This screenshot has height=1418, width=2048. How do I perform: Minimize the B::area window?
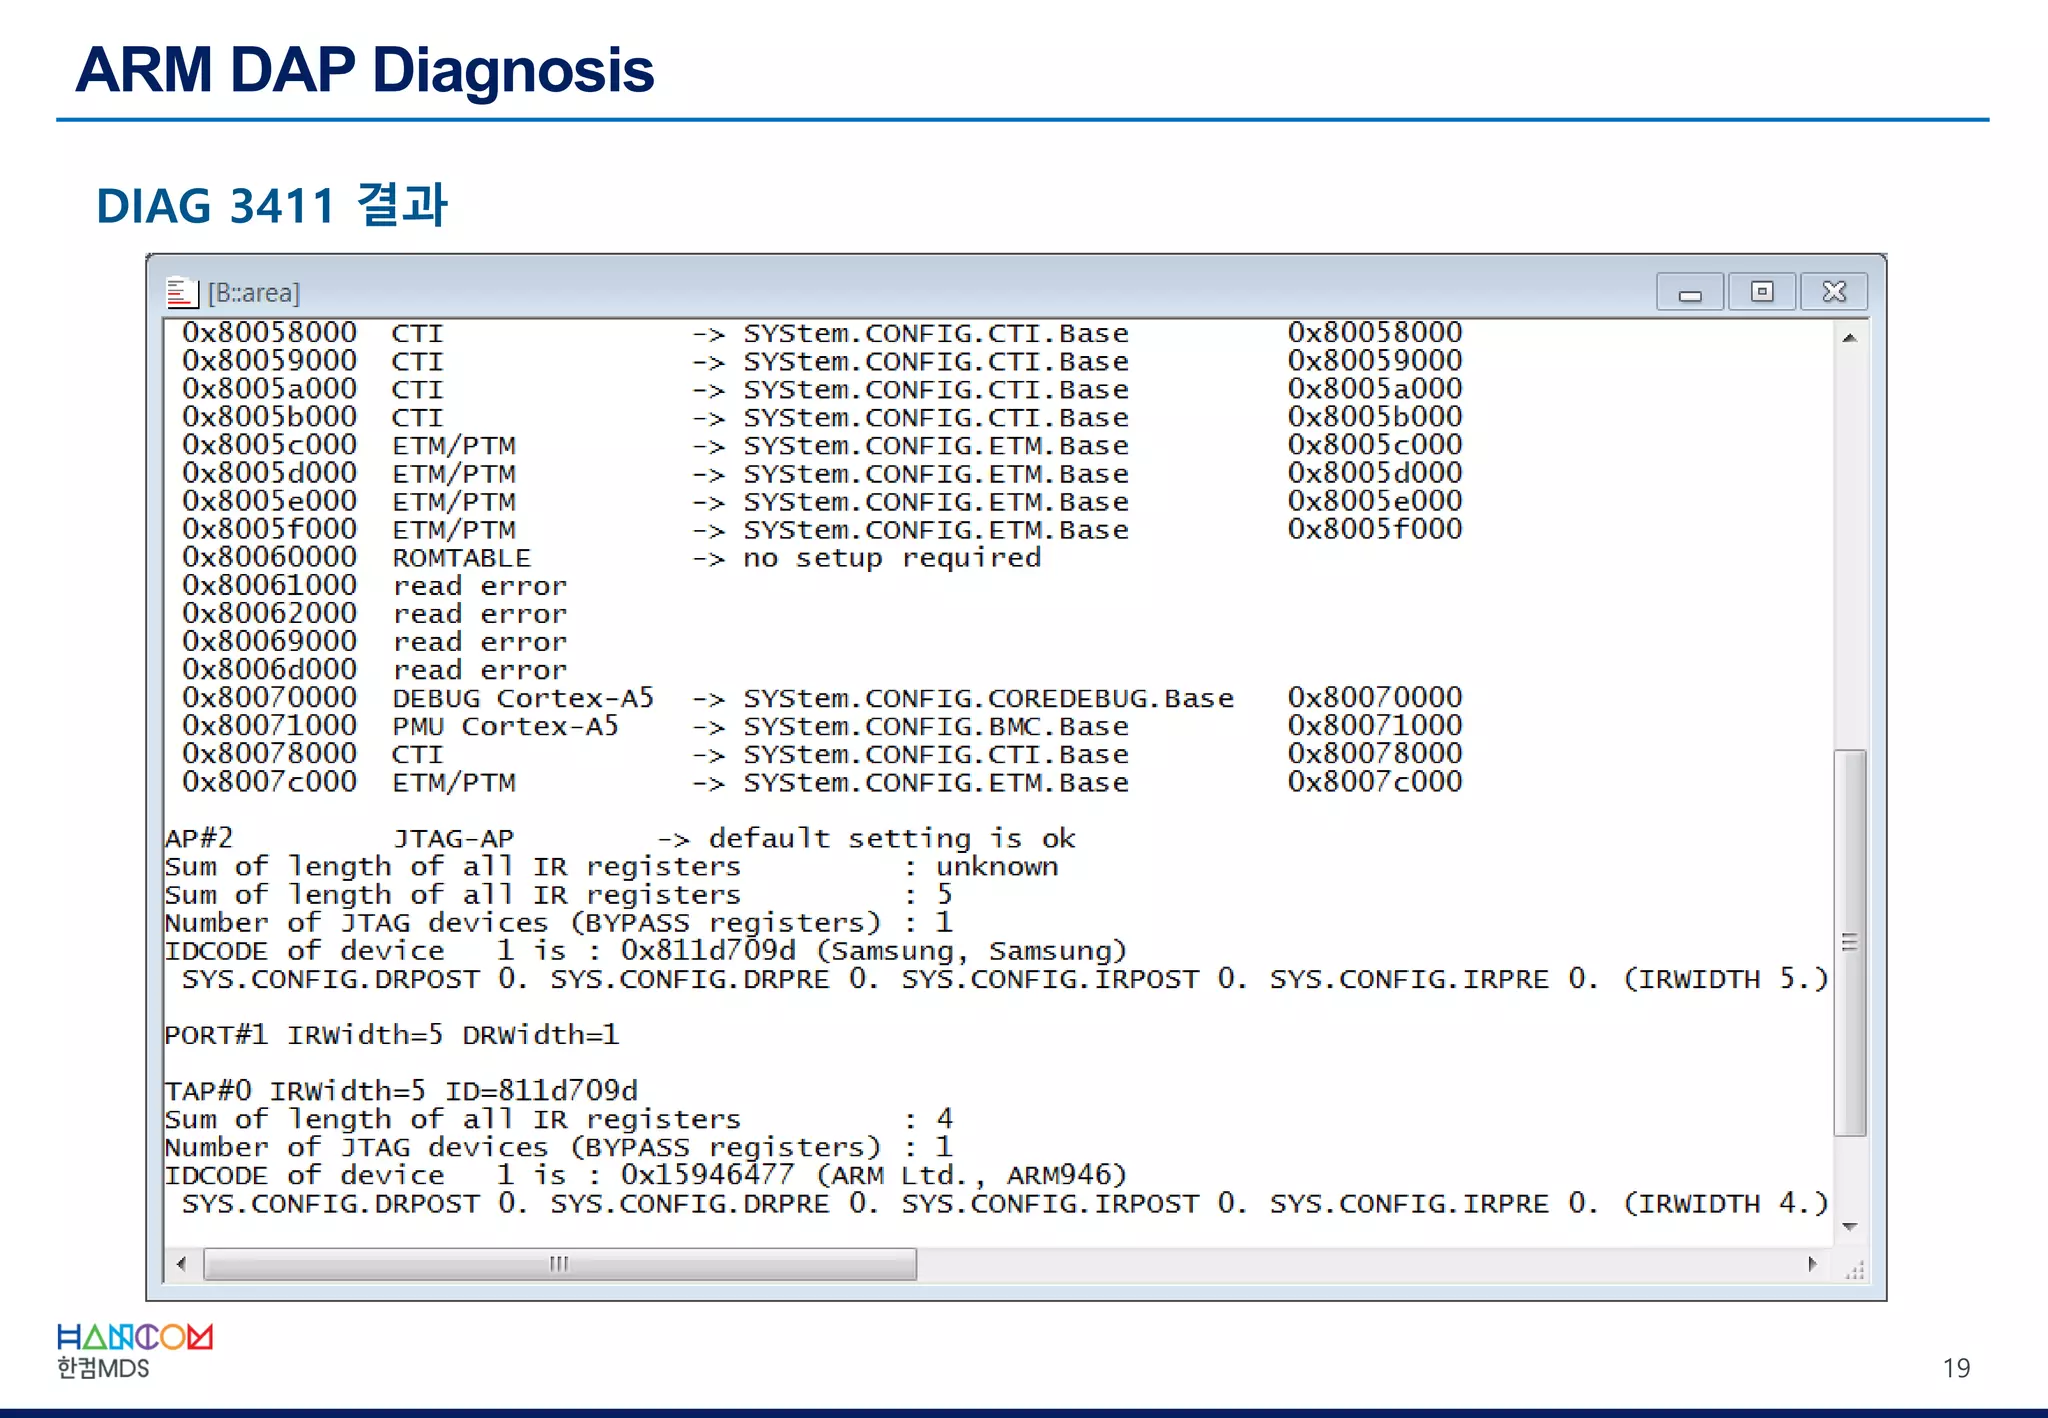click(1689, 292)
